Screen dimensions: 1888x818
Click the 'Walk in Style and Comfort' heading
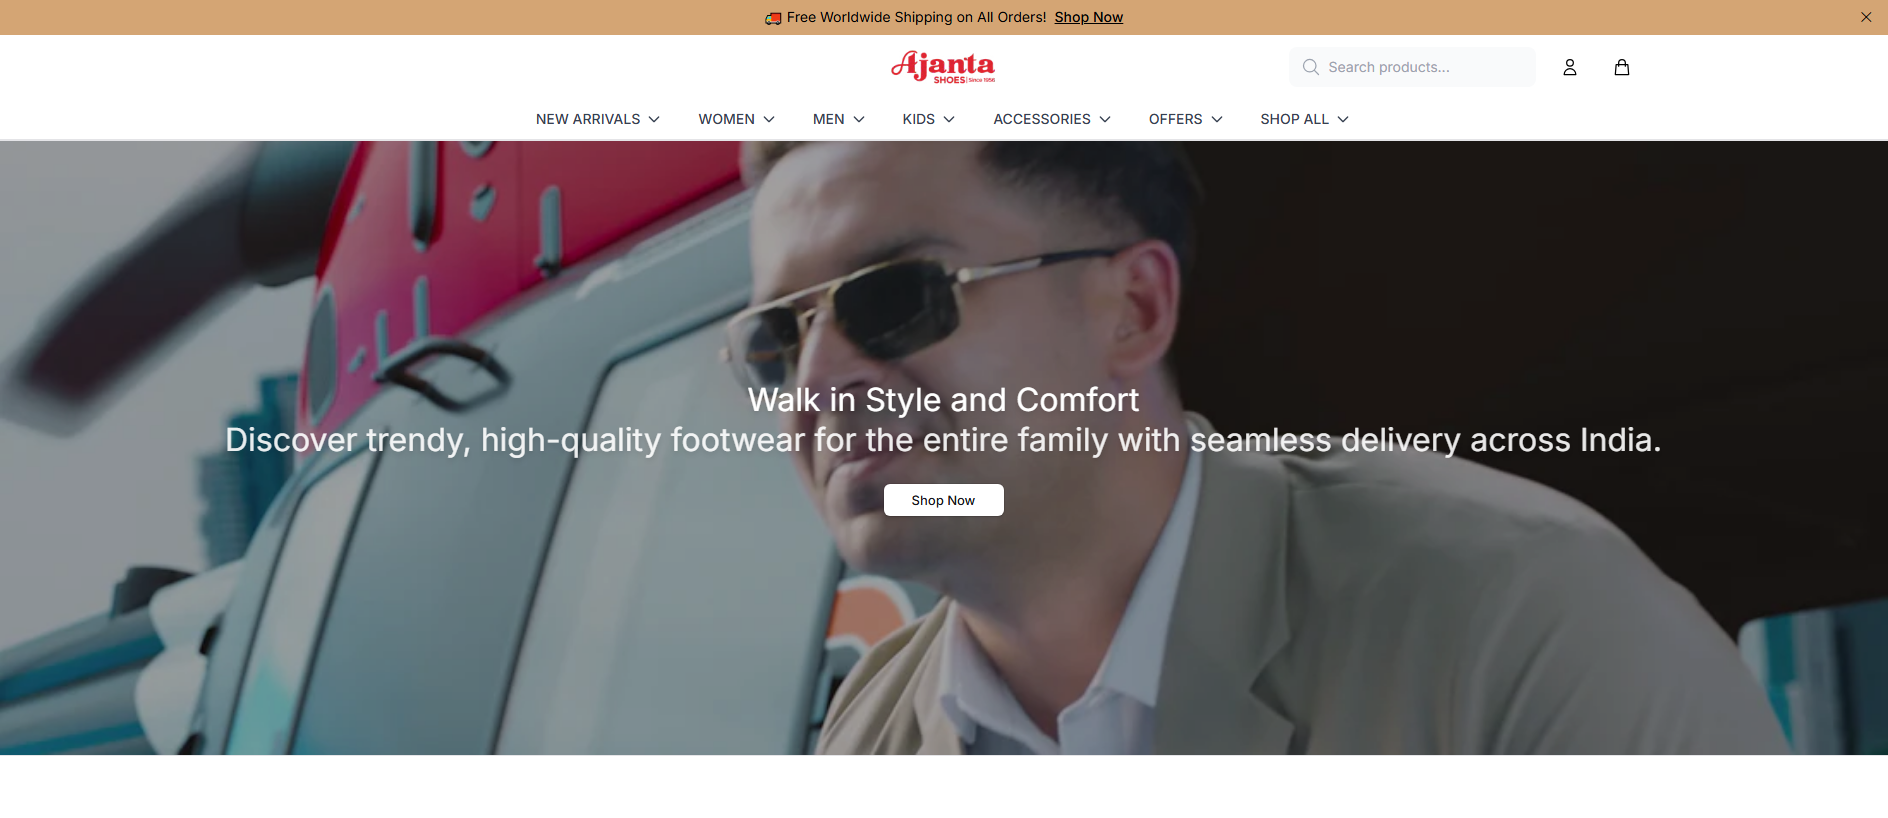[943, 400]
